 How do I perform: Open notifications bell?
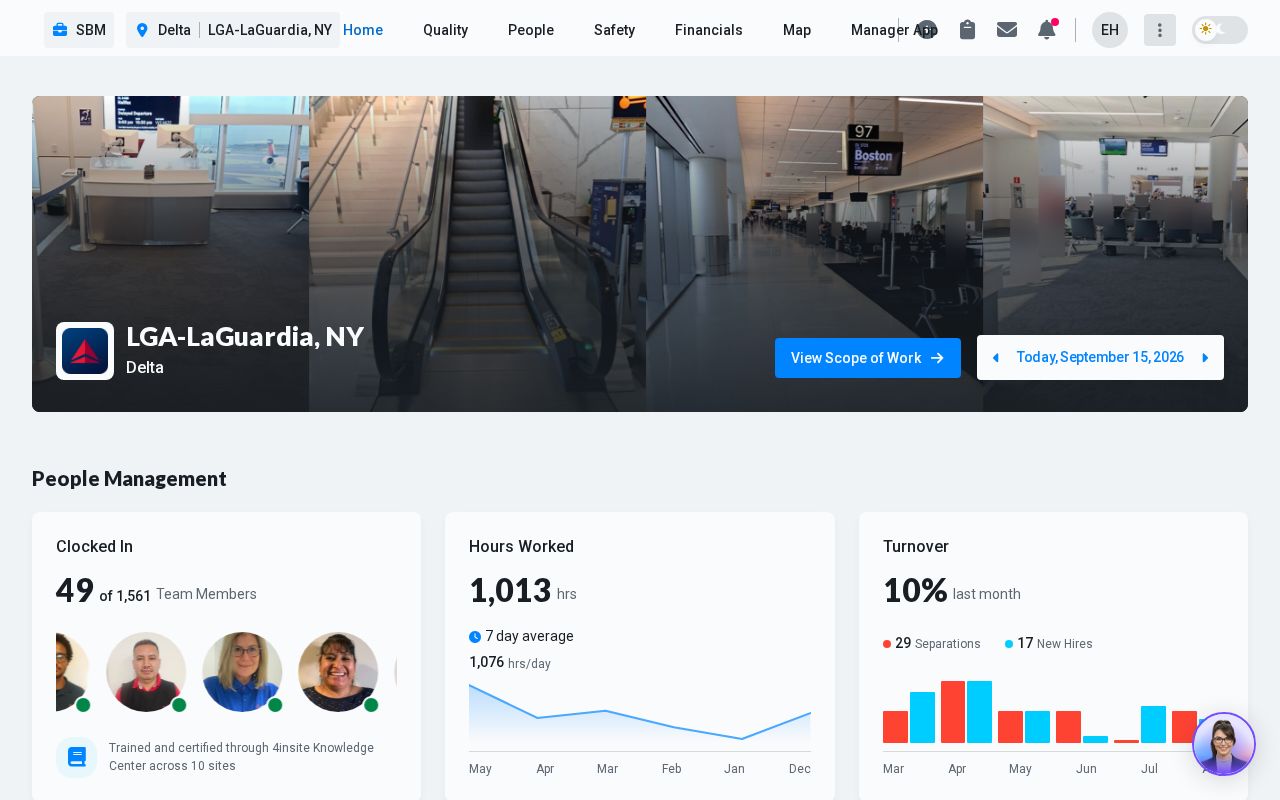pos(1047,30)
